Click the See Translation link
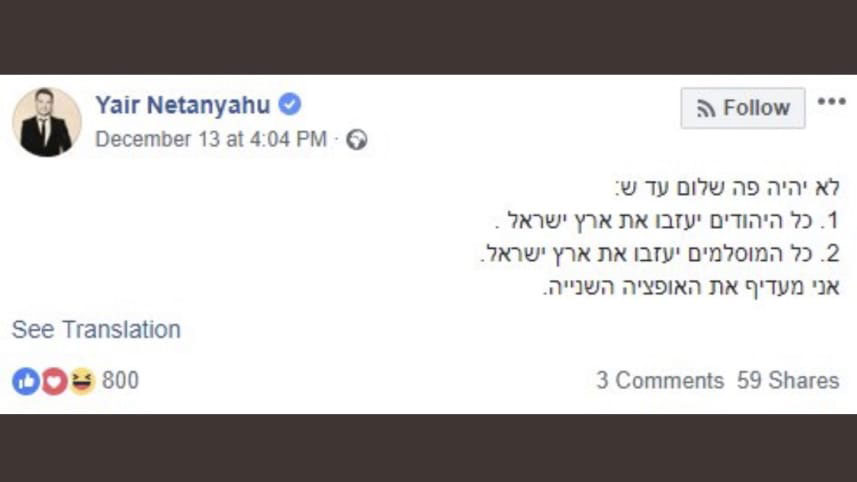Image resolution: width=857 pixels, height=482 pixels. (96, 330)
